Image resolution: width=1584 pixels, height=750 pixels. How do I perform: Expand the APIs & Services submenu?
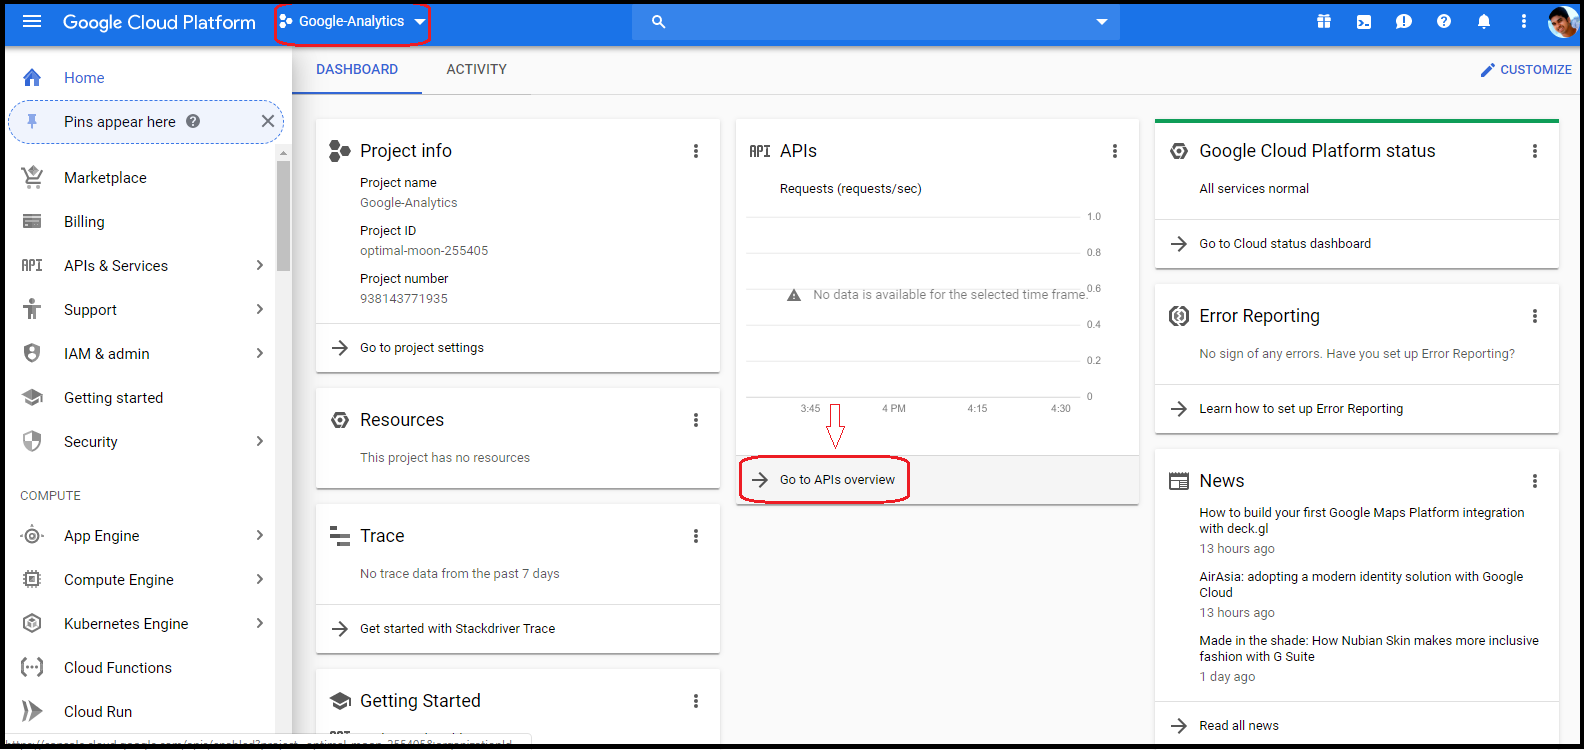pyautogui.click(x=260, y=265)
